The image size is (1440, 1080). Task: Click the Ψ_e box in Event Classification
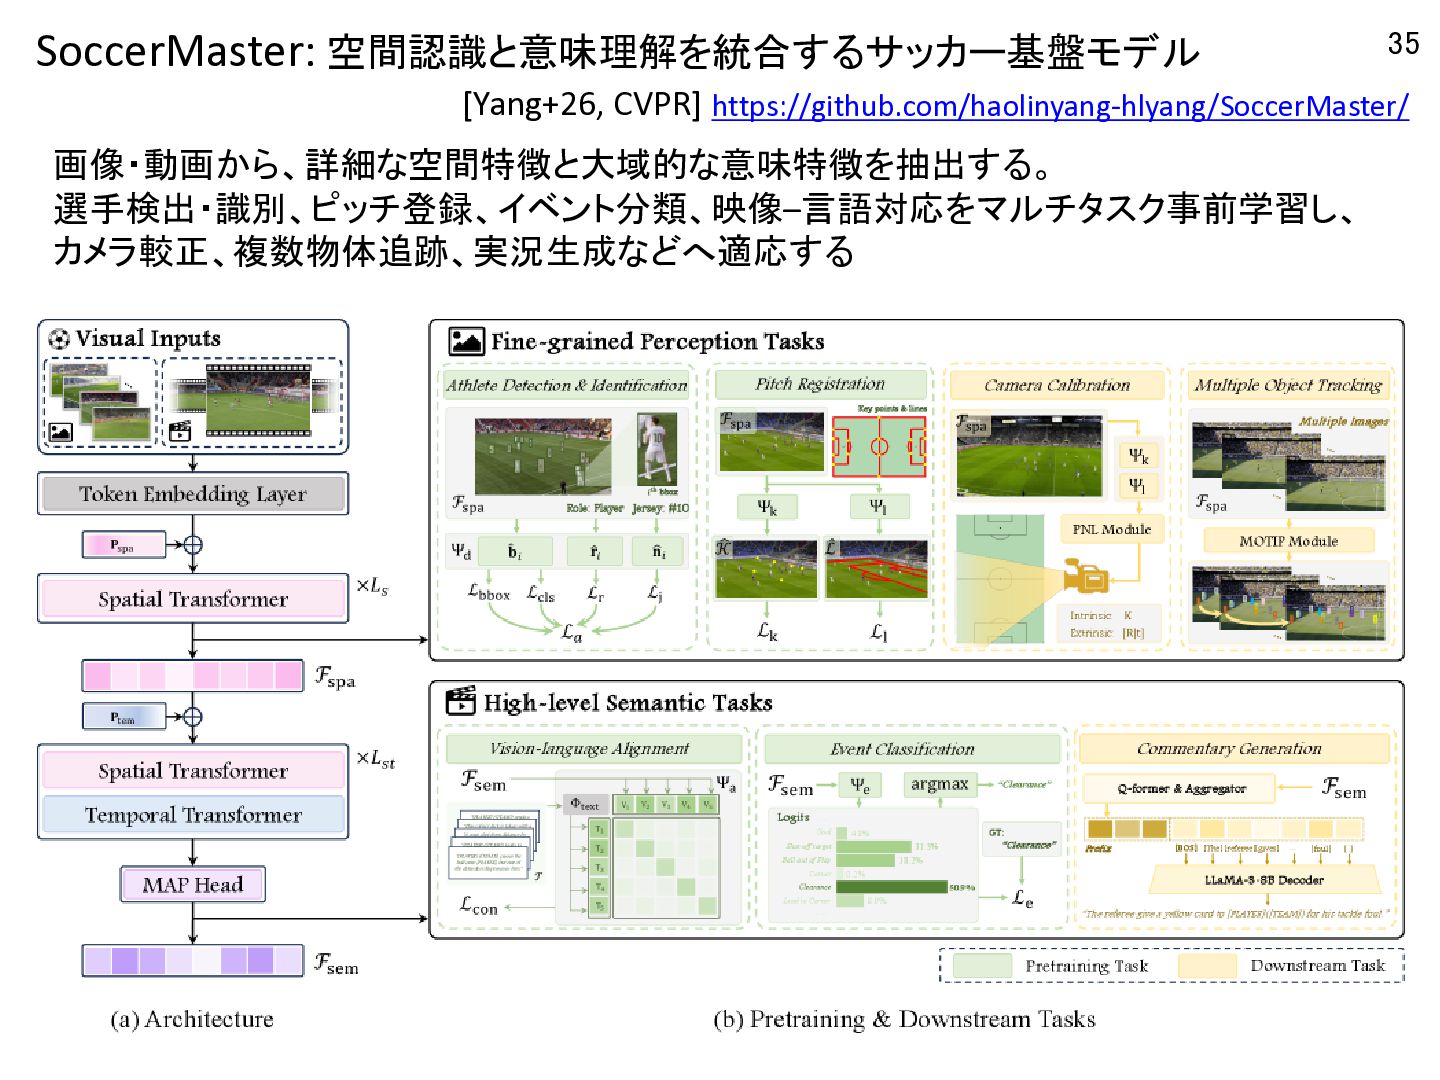pos(860,785)
